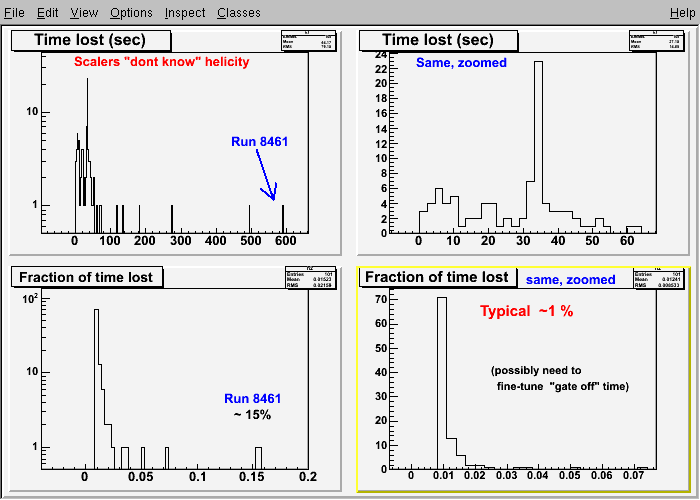This screenshot has width=700, height=500.
Task: Open the Edit menu
Action: (47, 13)
